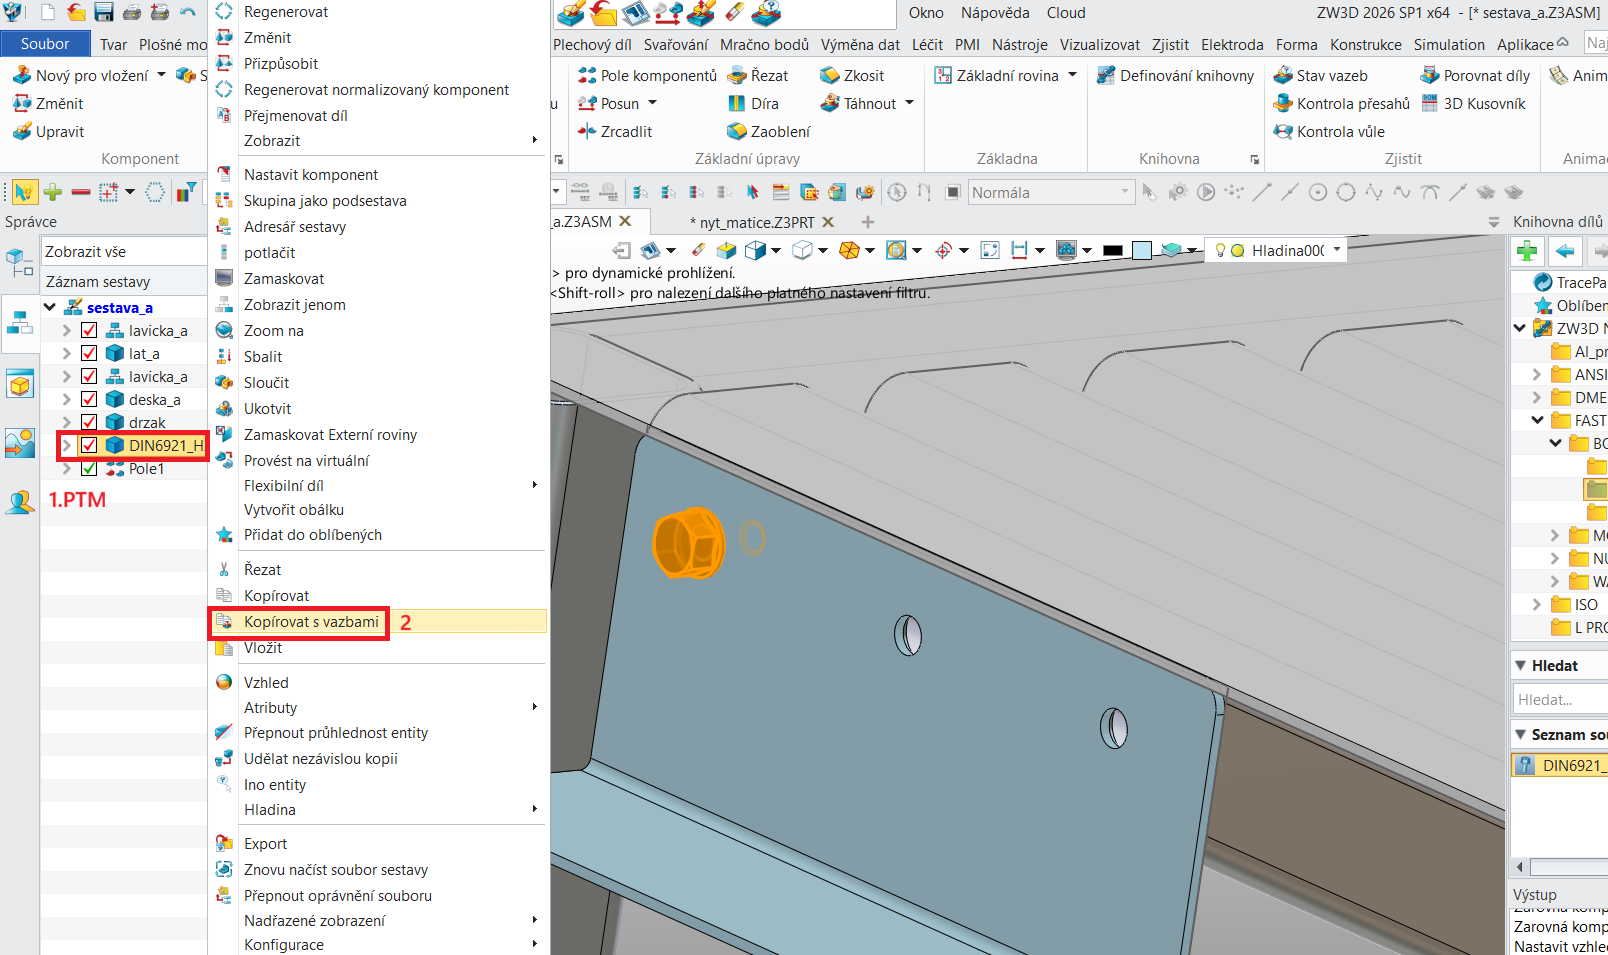Image resolution: width=1608 pixels, height=955 pixels.
Task: Open the Normála filter dropdown
Action: pos(1124,192)
